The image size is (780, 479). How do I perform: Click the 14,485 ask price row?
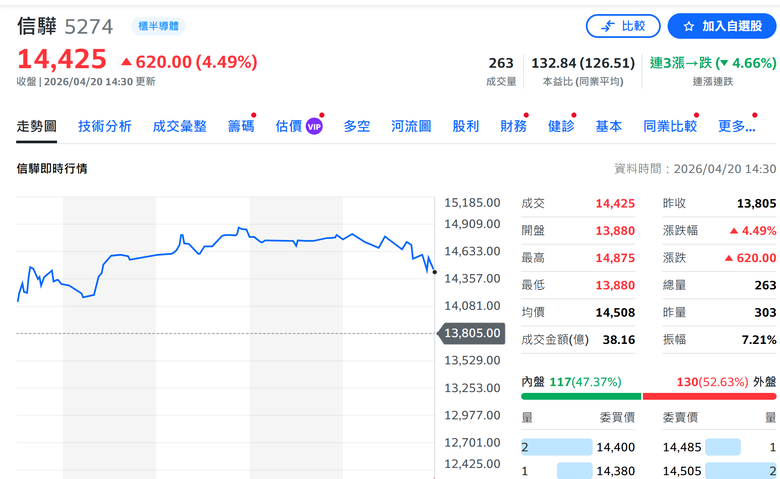click(719, 447)
